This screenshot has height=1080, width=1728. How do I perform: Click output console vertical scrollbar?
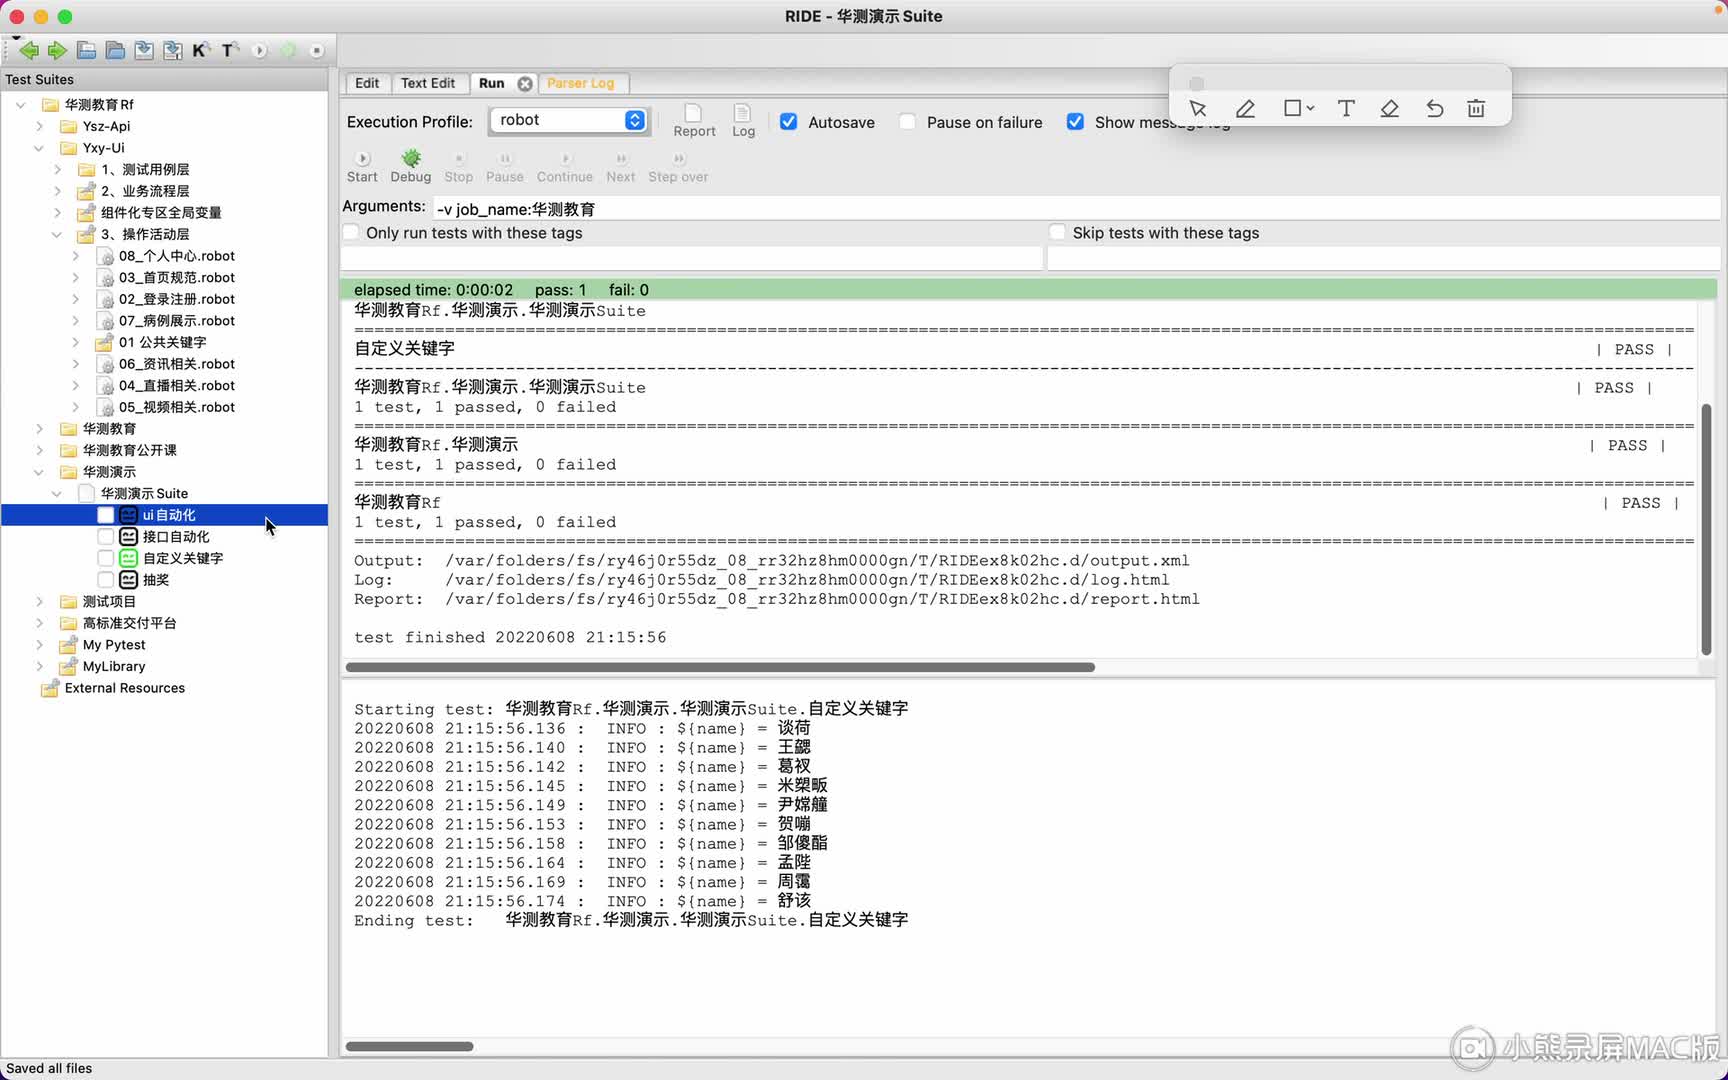coord(1707,529)
